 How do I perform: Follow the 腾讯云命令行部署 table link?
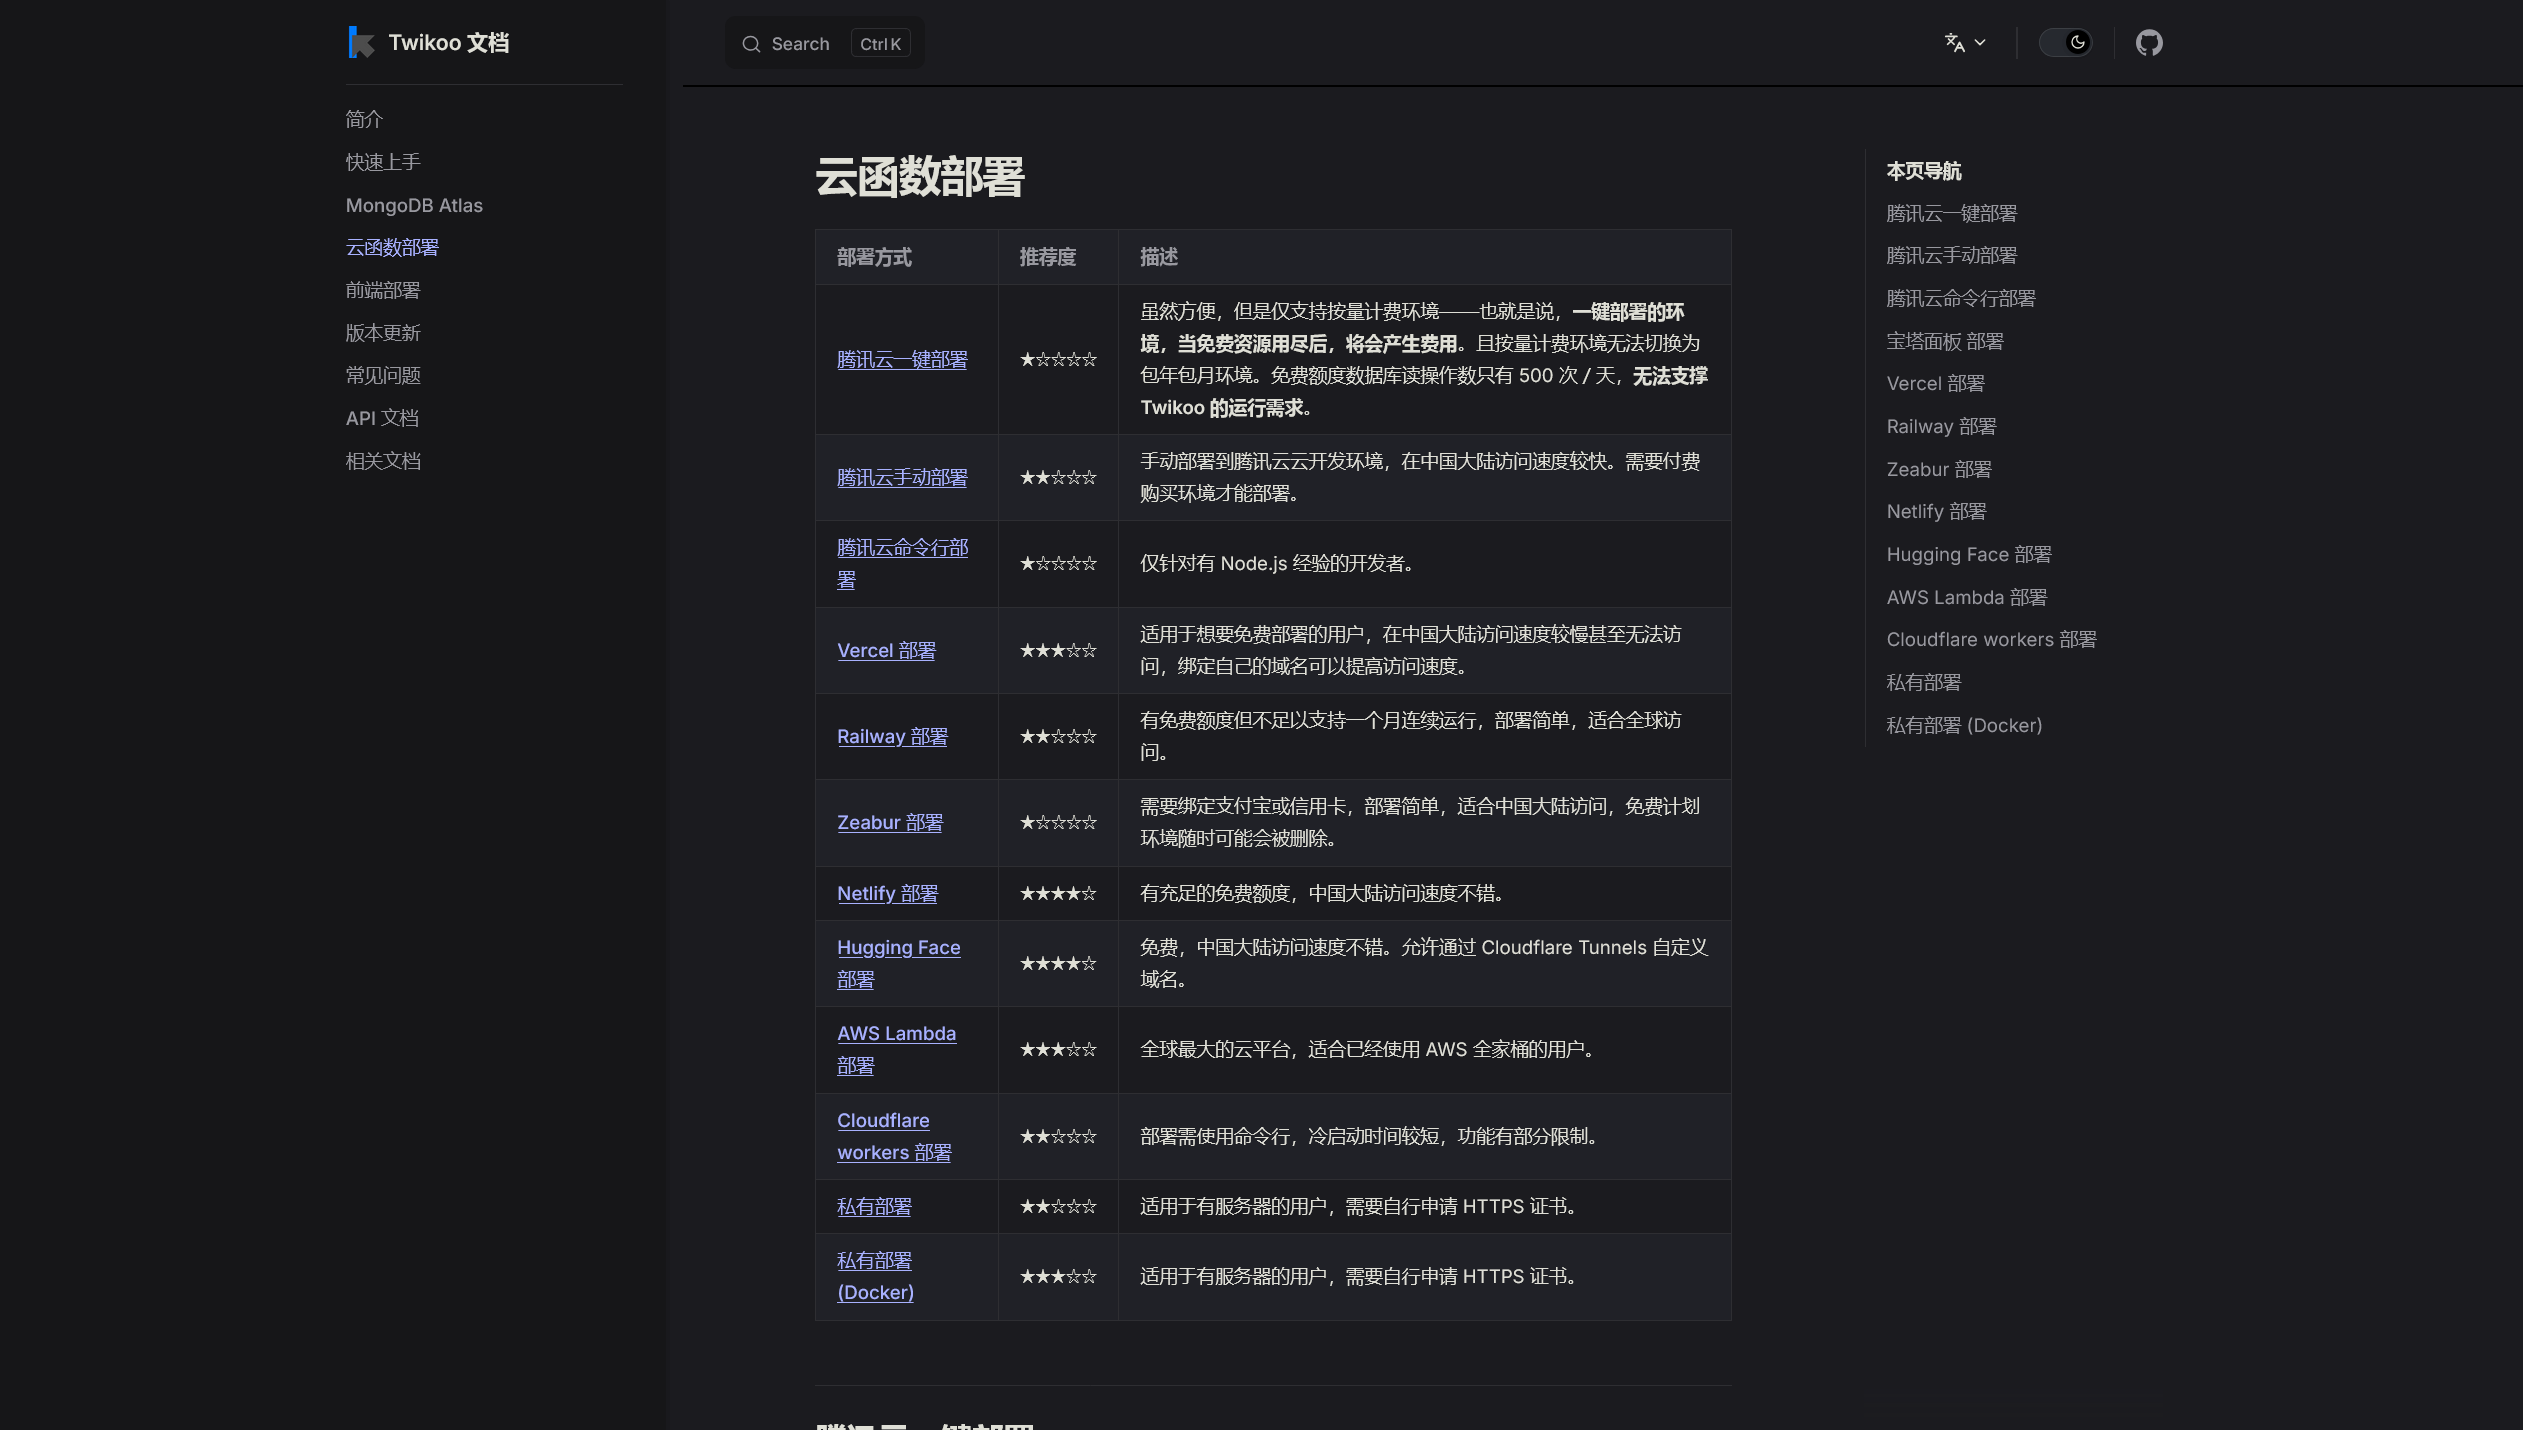coord(902,564)
